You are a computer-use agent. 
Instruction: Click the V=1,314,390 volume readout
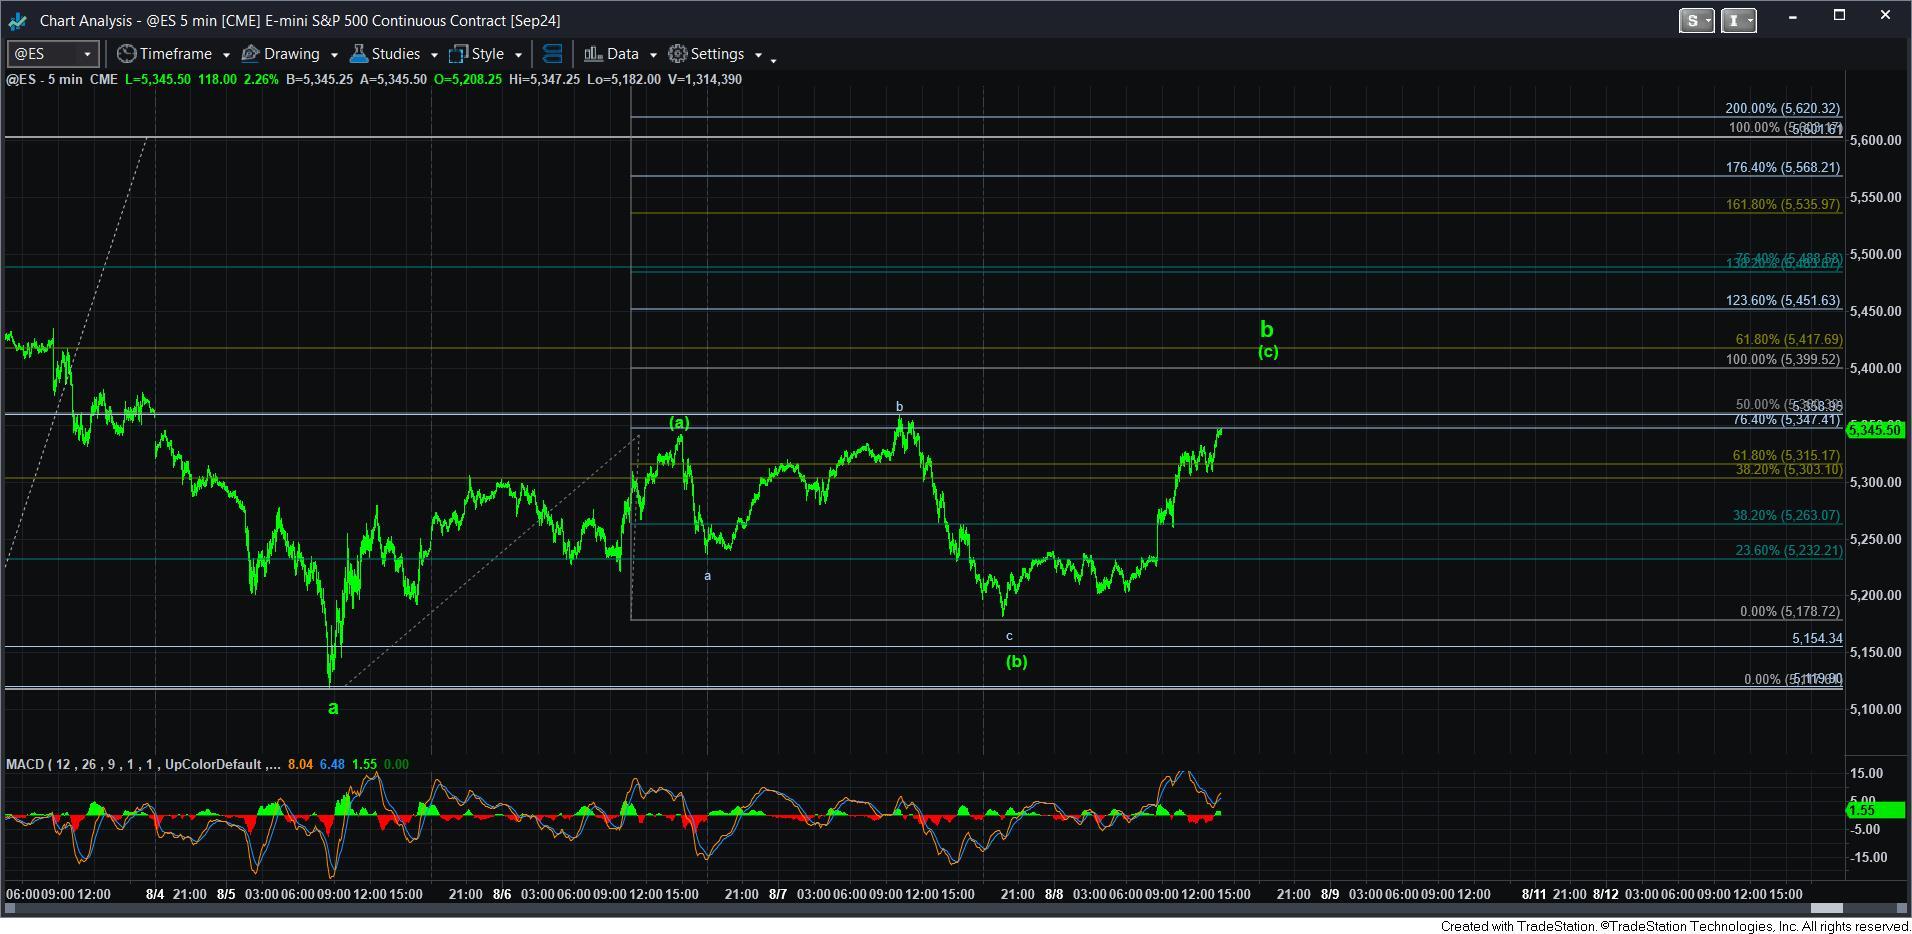coord(705,79)
